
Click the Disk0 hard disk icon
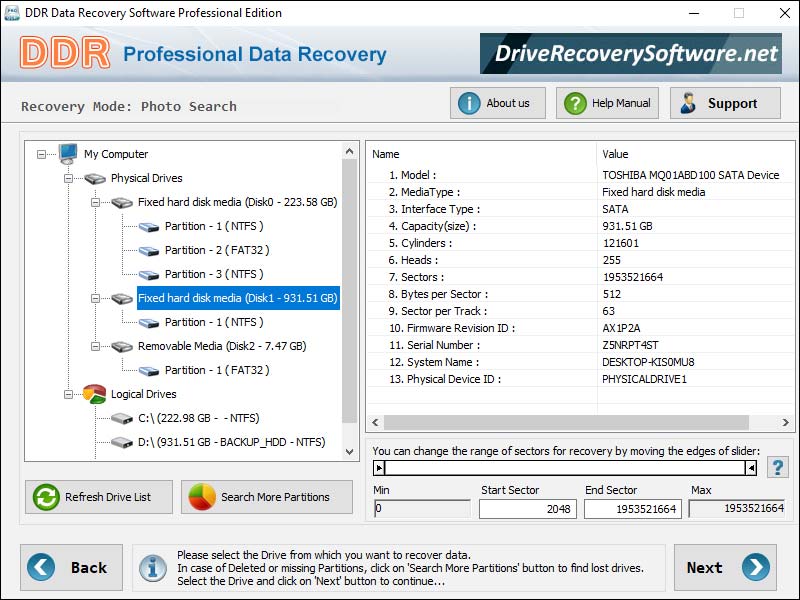(x=122, y=203)
